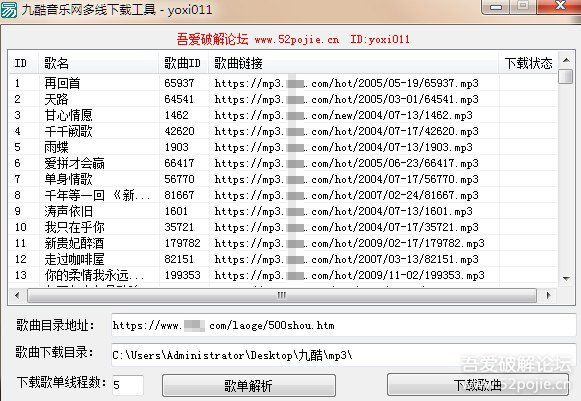The width and height of the screenshot is (581, 401).
Task: Select the song row 单身情歌
Action: pos(283,179)
